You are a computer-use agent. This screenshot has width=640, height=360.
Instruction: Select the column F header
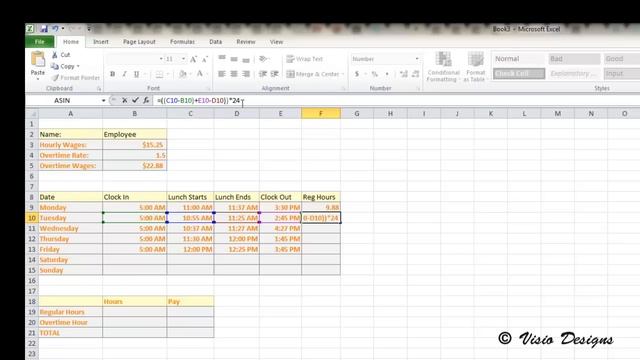pos(321,113)
